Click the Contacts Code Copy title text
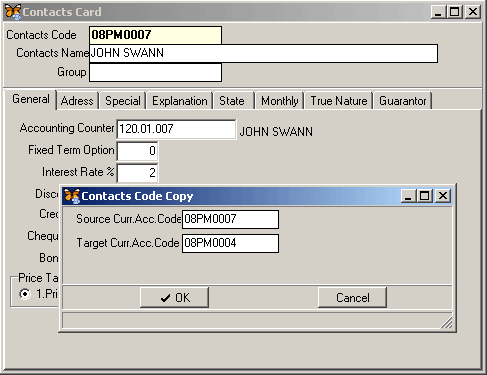Image resolution: width=487 pixels, height=375 pixels. [137, 196]
